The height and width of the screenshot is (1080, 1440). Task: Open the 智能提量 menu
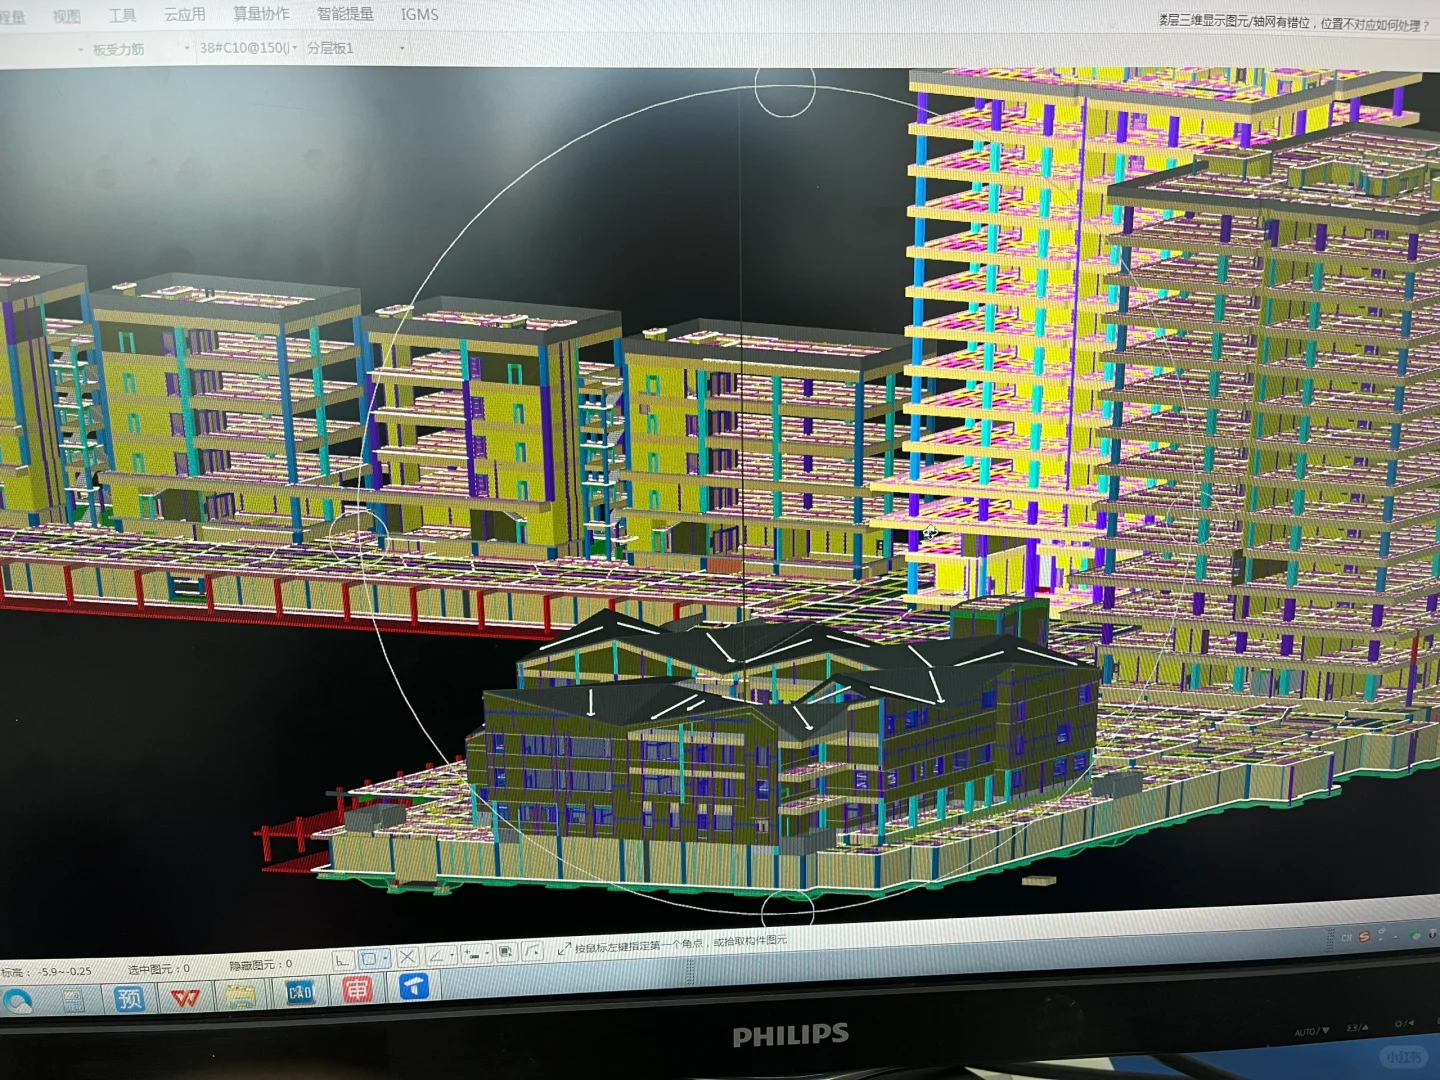tap(345, 14)
